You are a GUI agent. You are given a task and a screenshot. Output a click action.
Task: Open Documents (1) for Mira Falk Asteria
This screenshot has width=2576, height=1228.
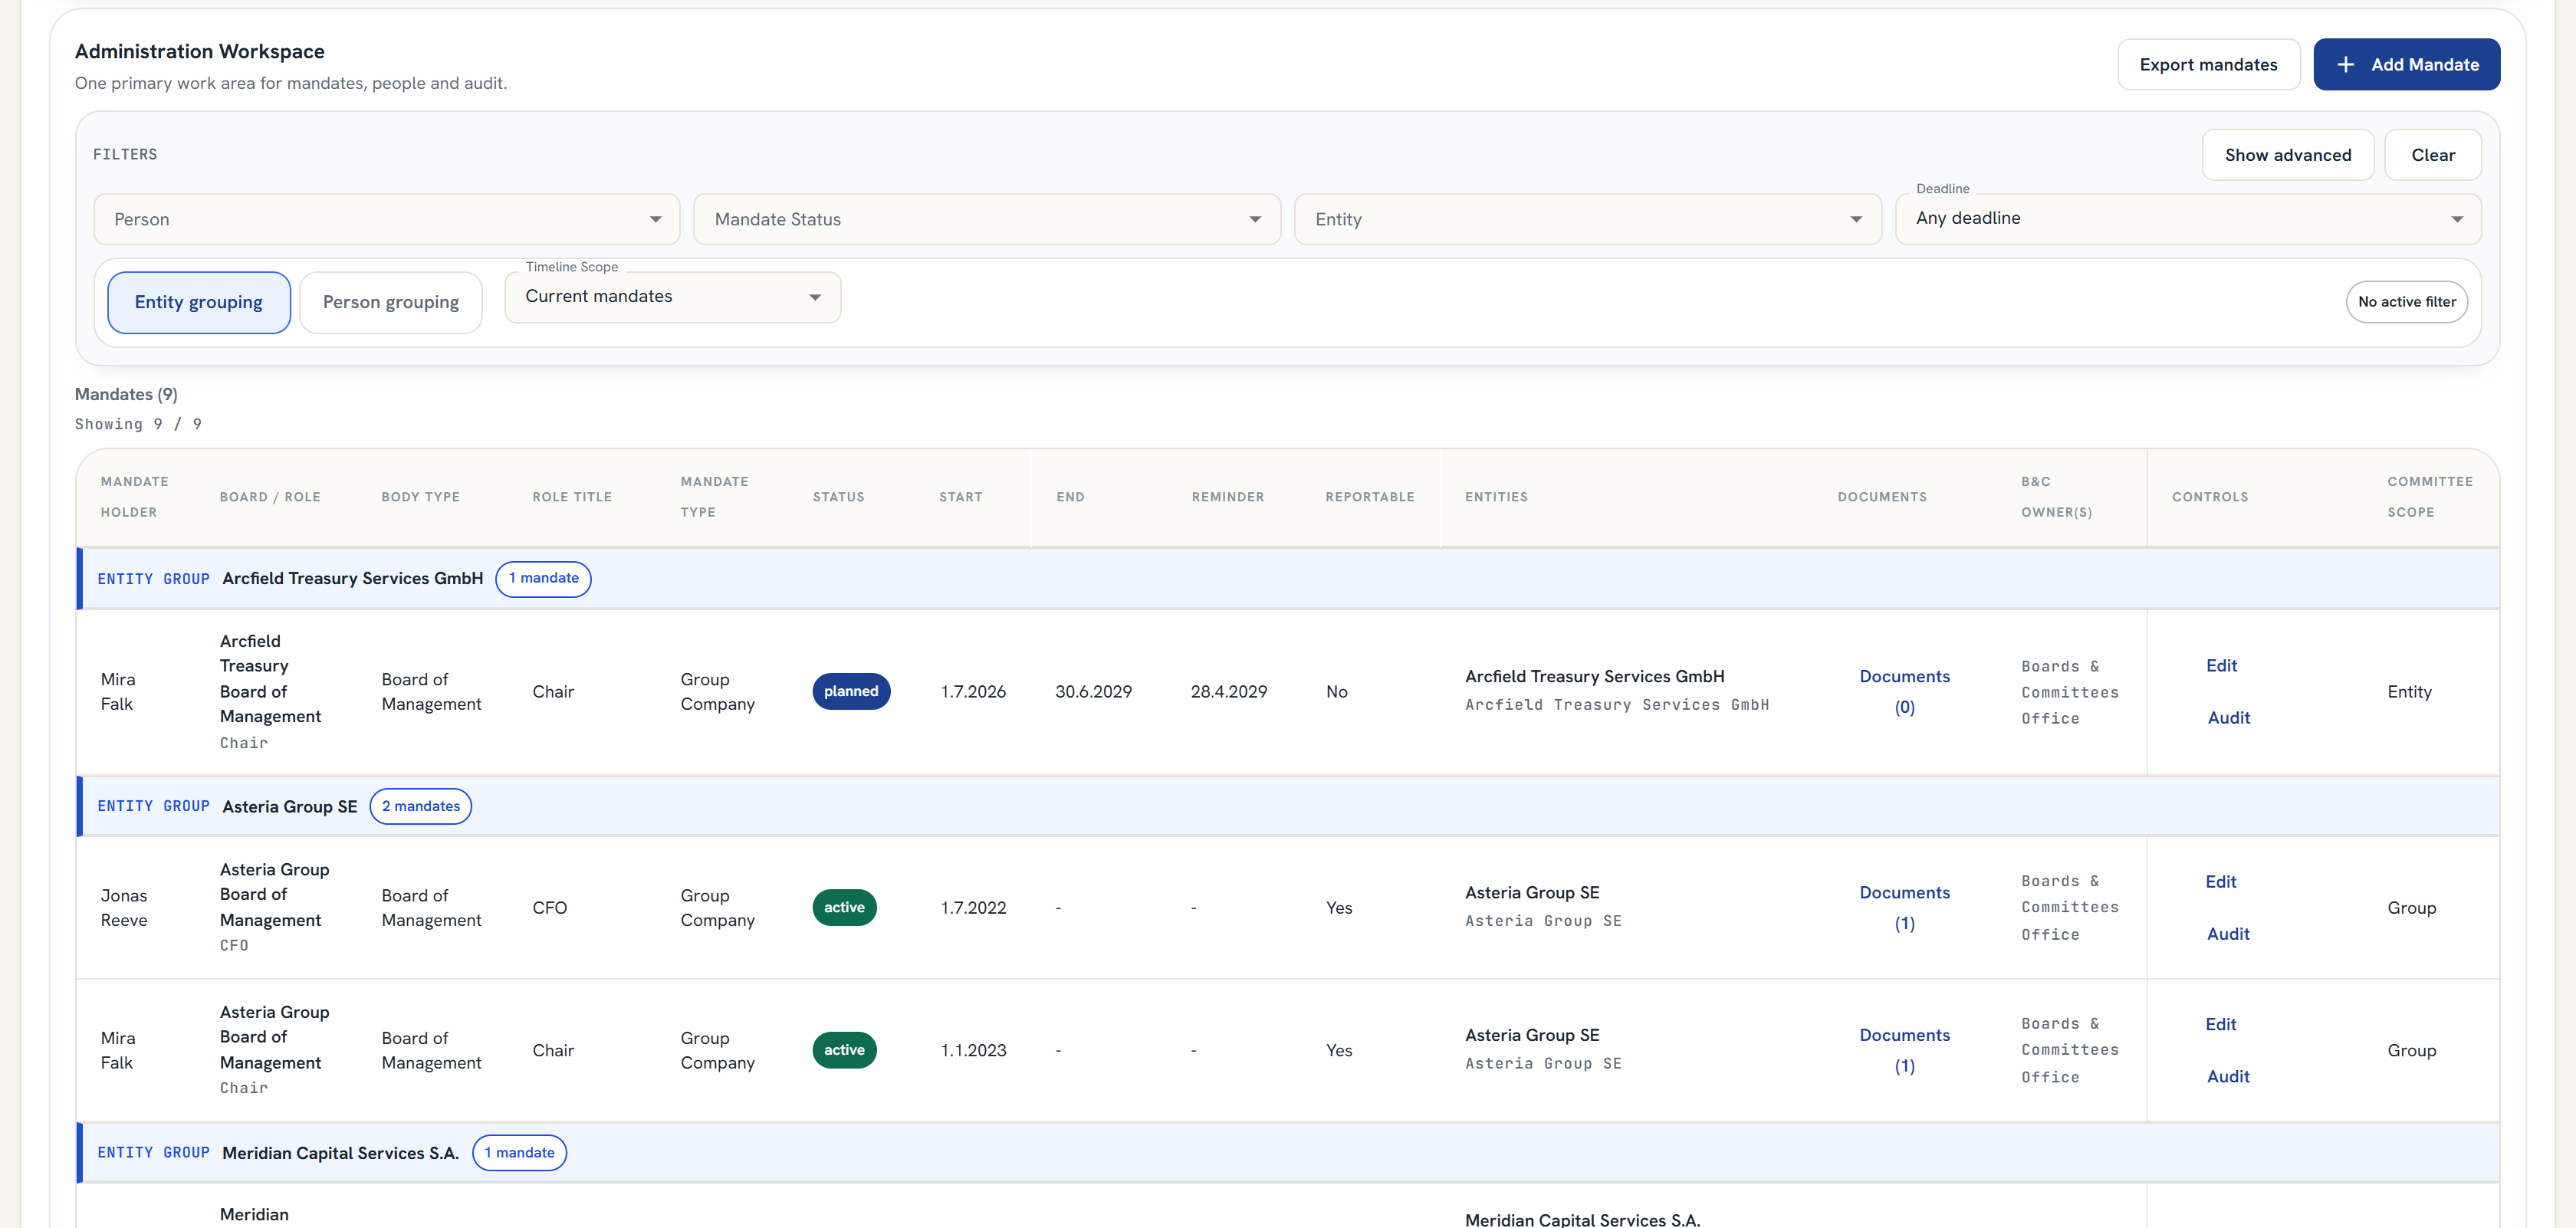click(1904, 1051)
